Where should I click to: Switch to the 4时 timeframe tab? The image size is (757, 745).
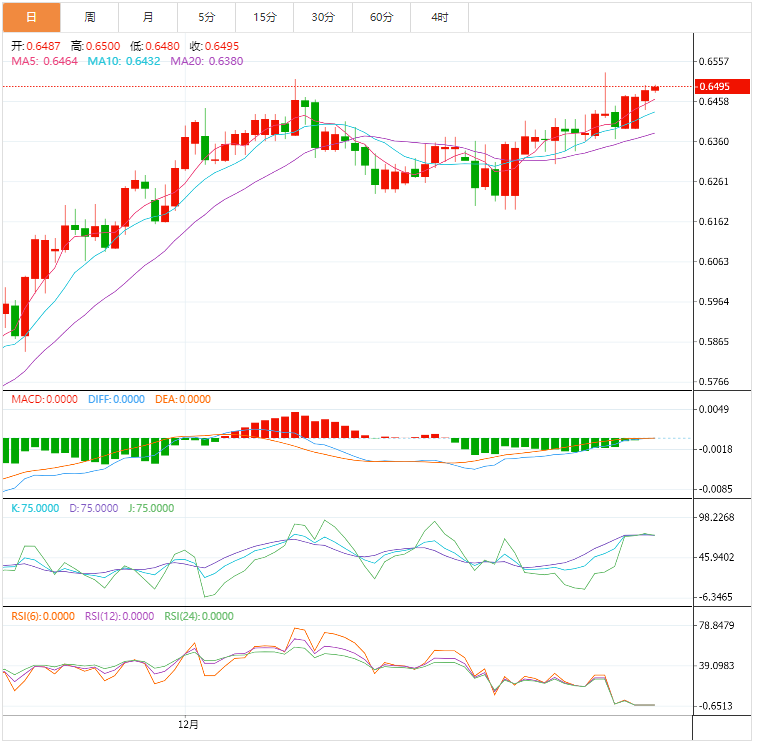point(439,17)
